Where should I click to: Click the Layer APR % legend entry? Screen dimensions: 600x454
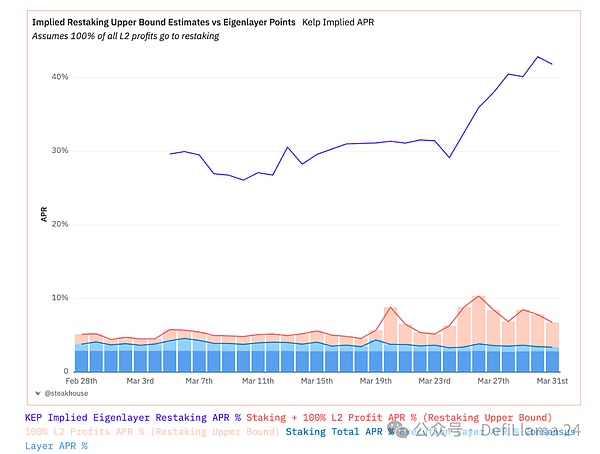pyautogui.click(x=55, y=446)
